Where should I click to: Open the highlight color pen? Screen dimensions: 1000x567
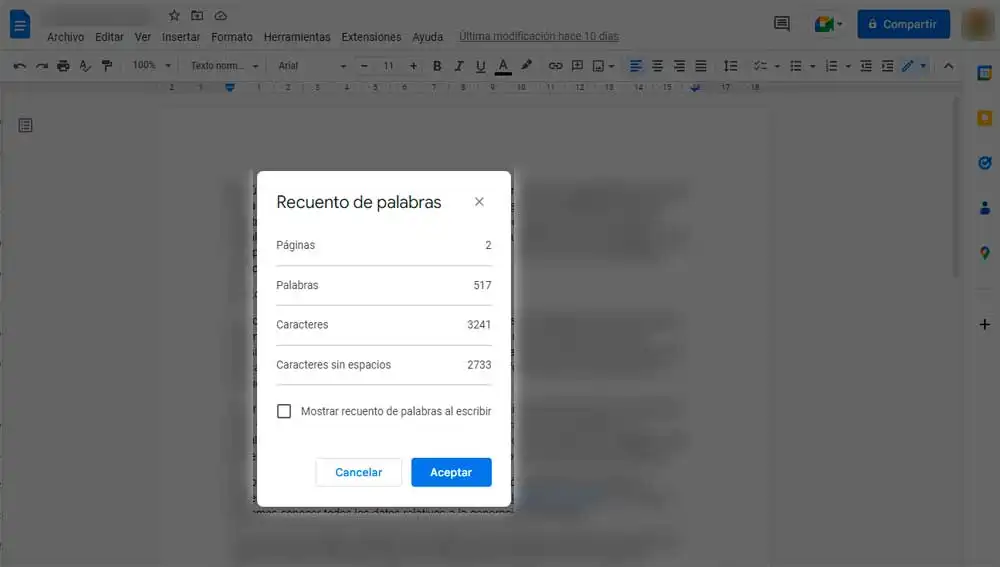pos(526,65)
